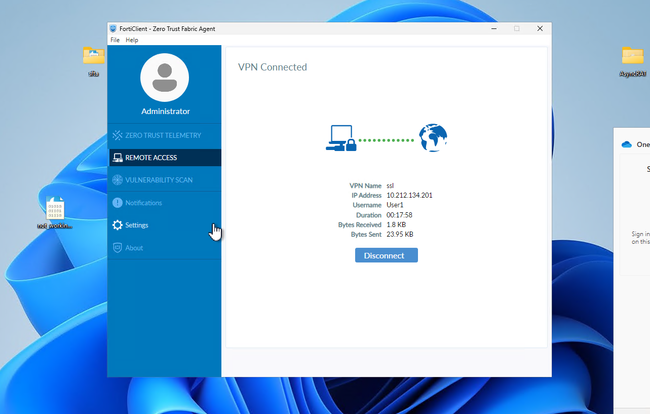This screenshot has height=414, width=650.
Task: Select the IP address 10.212.134.201
Action: click(409, 195)
